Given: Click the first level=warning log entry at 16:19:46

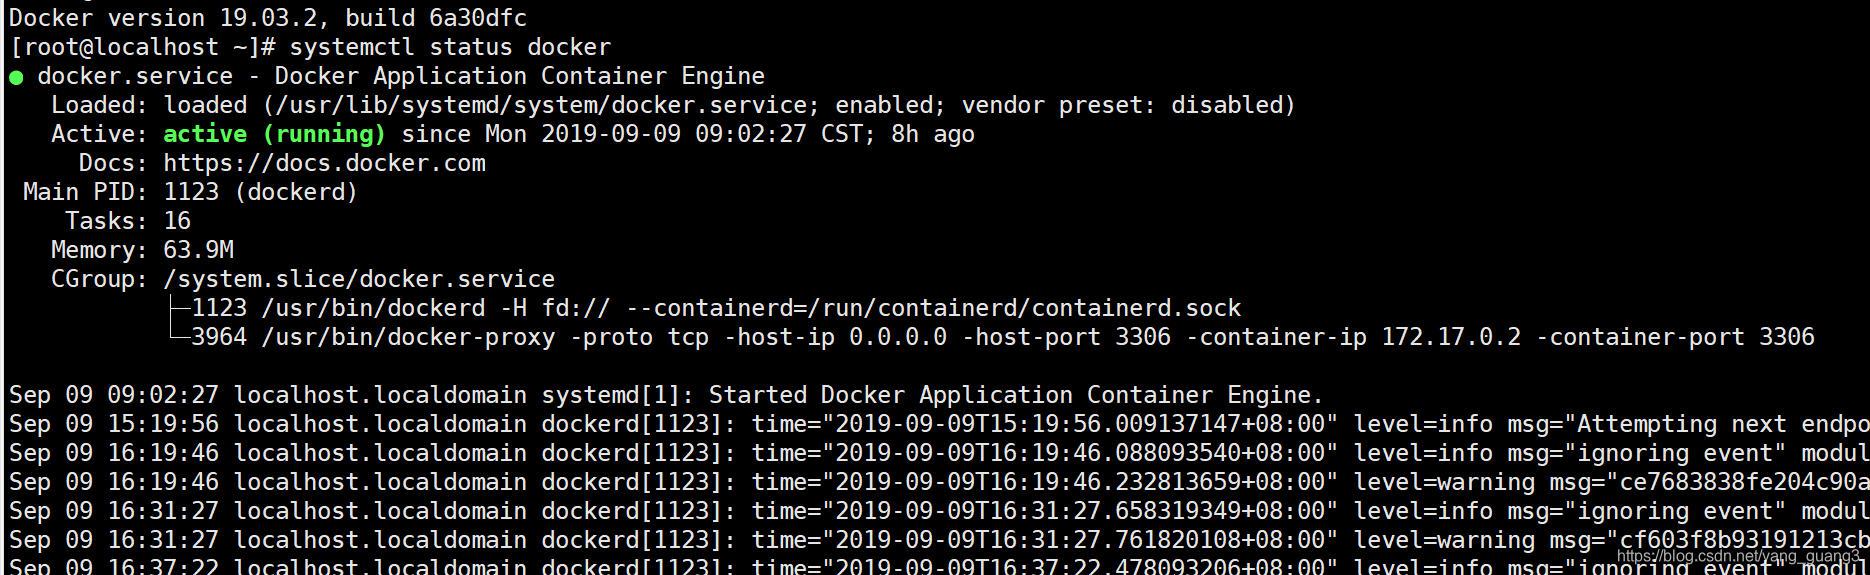Looking at the screenshot, I should click(1444, 483).
